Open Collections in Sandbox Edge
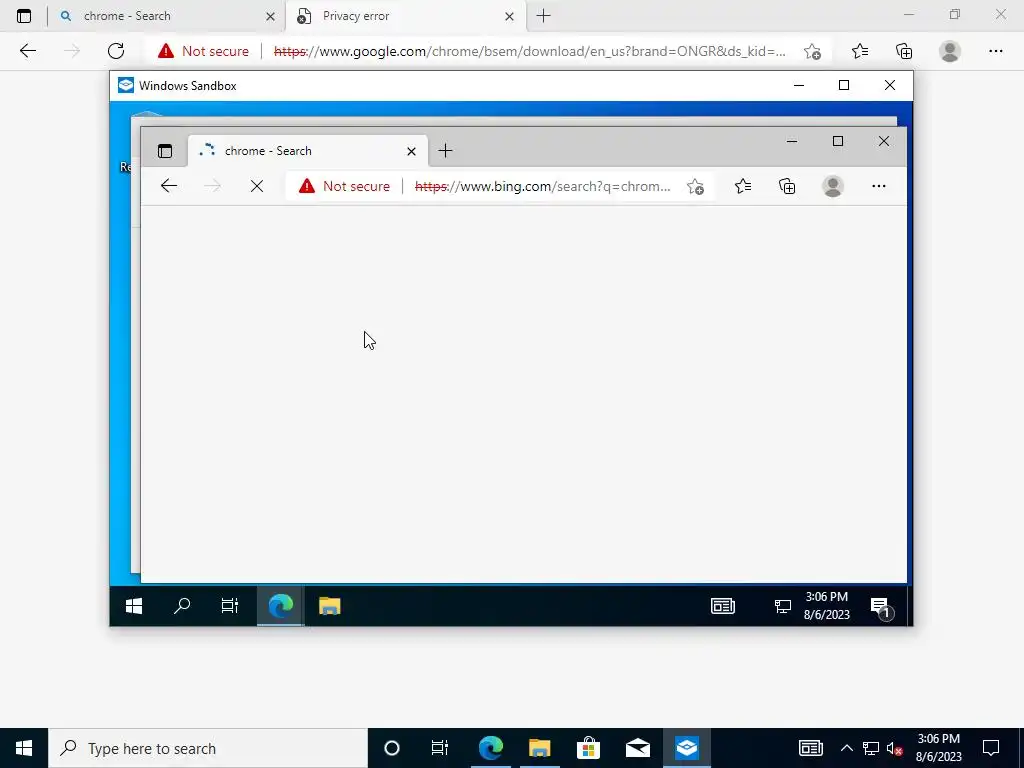Viewport: 1024px width, 768px height. (787, 186)
